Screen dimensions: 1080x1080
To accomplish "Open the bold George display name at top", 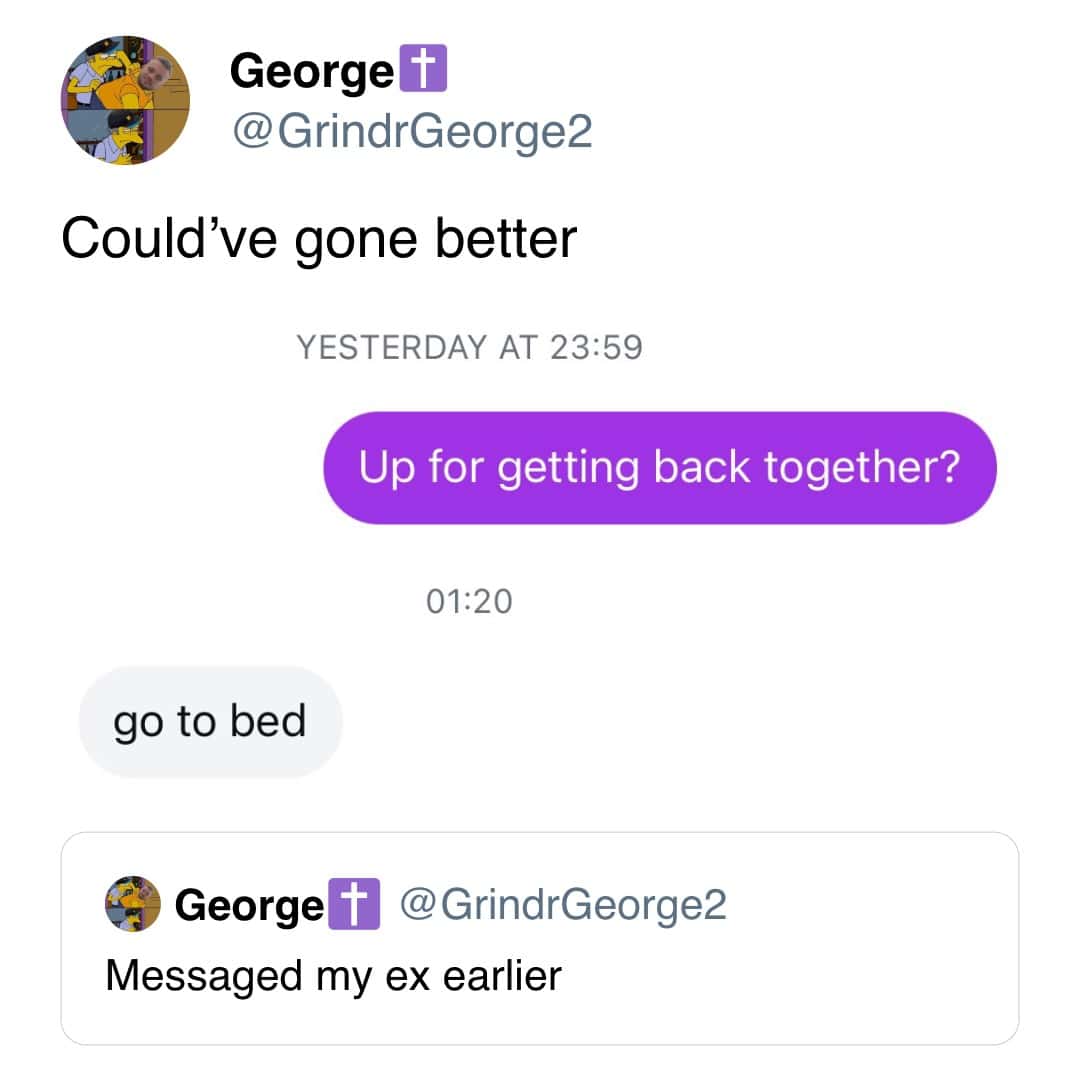I will pyautogui.click(x=312, y=72).
